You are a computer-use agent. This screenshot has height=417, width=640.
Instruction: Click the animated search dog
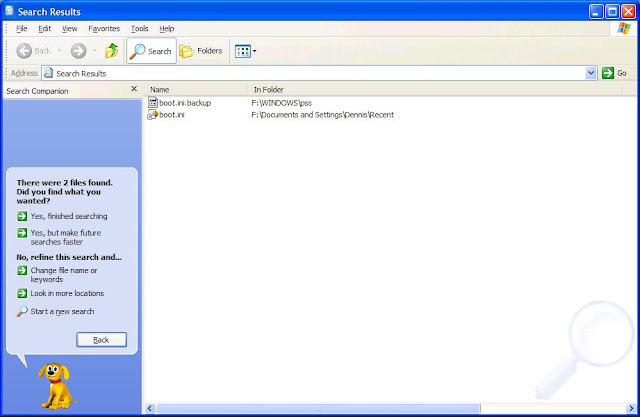point(56,386)
